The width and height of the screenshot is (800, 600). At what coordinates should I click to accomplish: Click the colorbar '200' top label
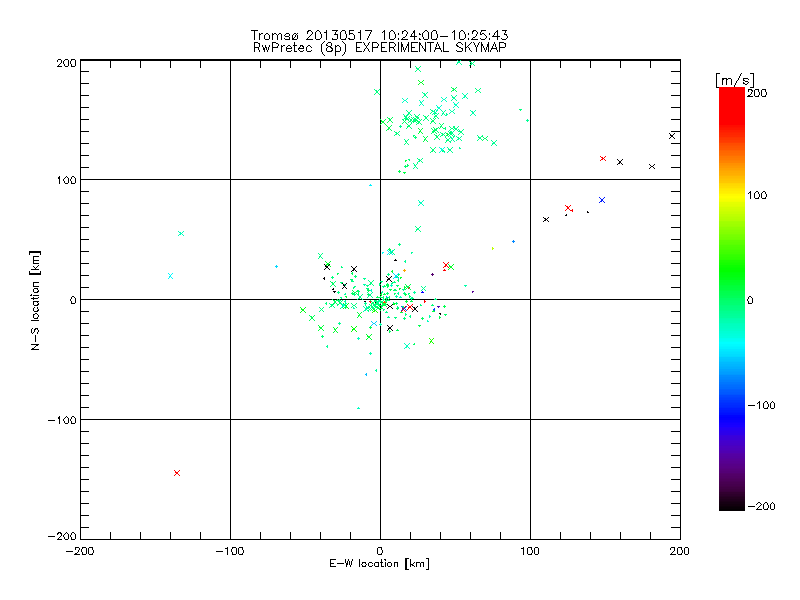pos(757,93)
